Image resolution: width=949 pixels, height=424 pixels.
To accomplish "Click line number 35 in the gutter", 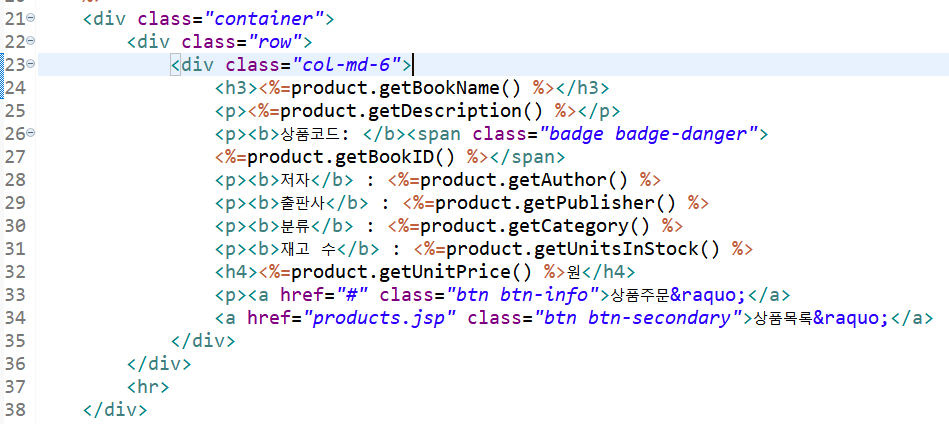I will click(16, 341).
